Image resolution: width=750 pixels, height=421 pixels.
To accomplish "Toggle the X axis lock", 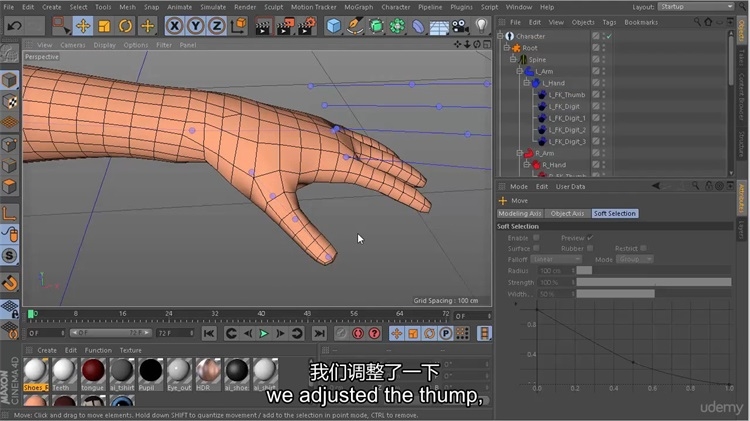I will coord(175,25).
